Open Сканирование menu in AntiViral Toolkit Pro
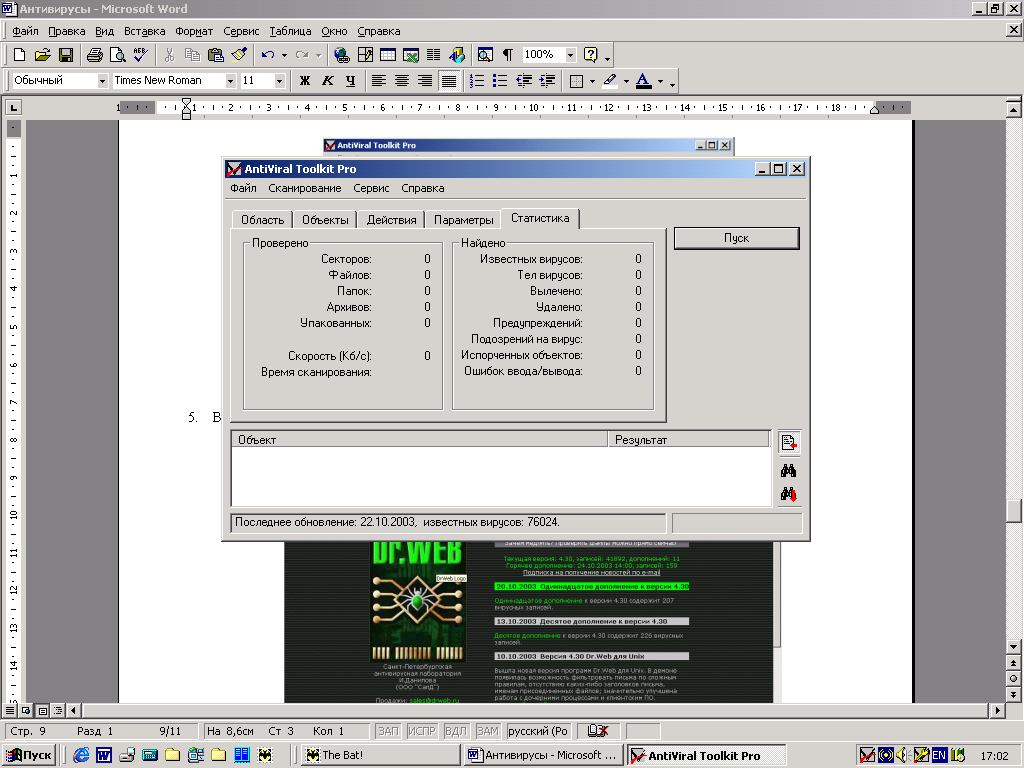 click(x=304, y=188)
